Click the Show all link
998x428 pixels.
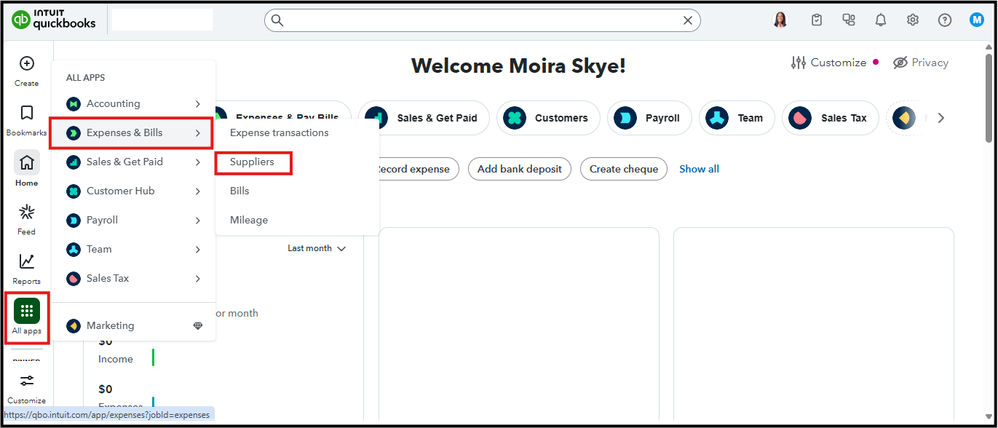coord(699,169)
